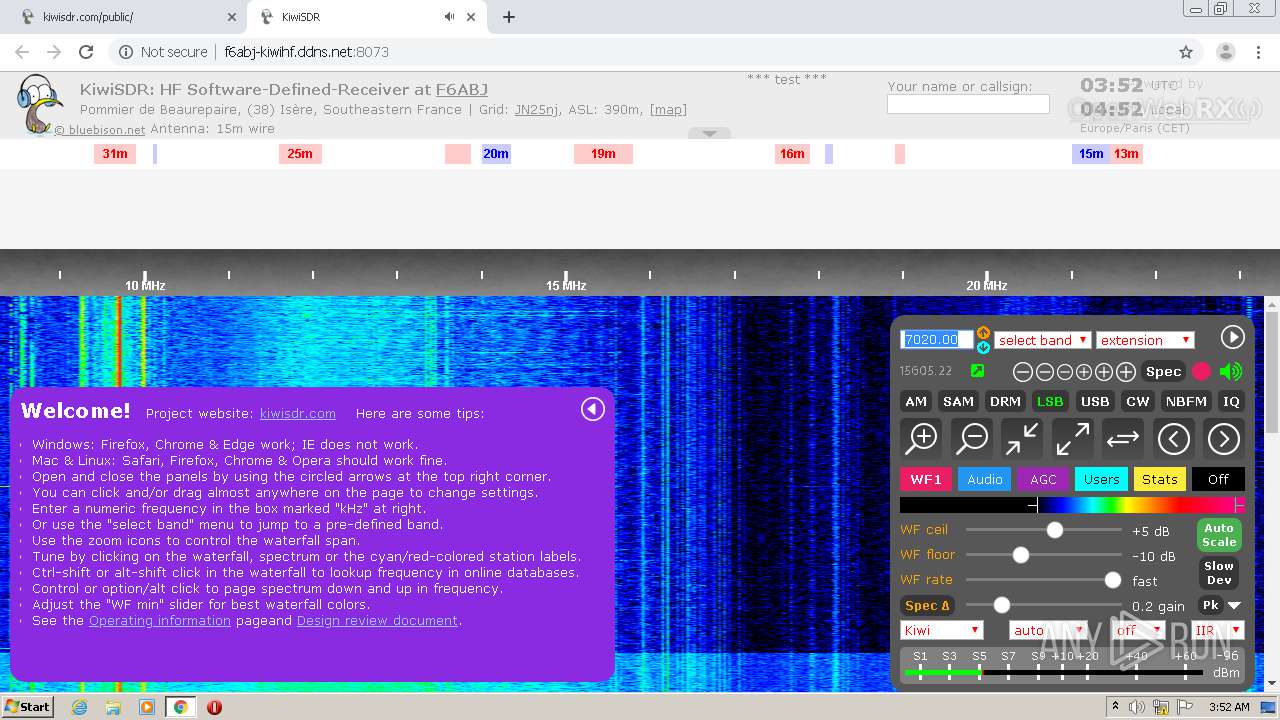1280x720 pixels.
Task: Select the CW mode button
Action: 1138,401
